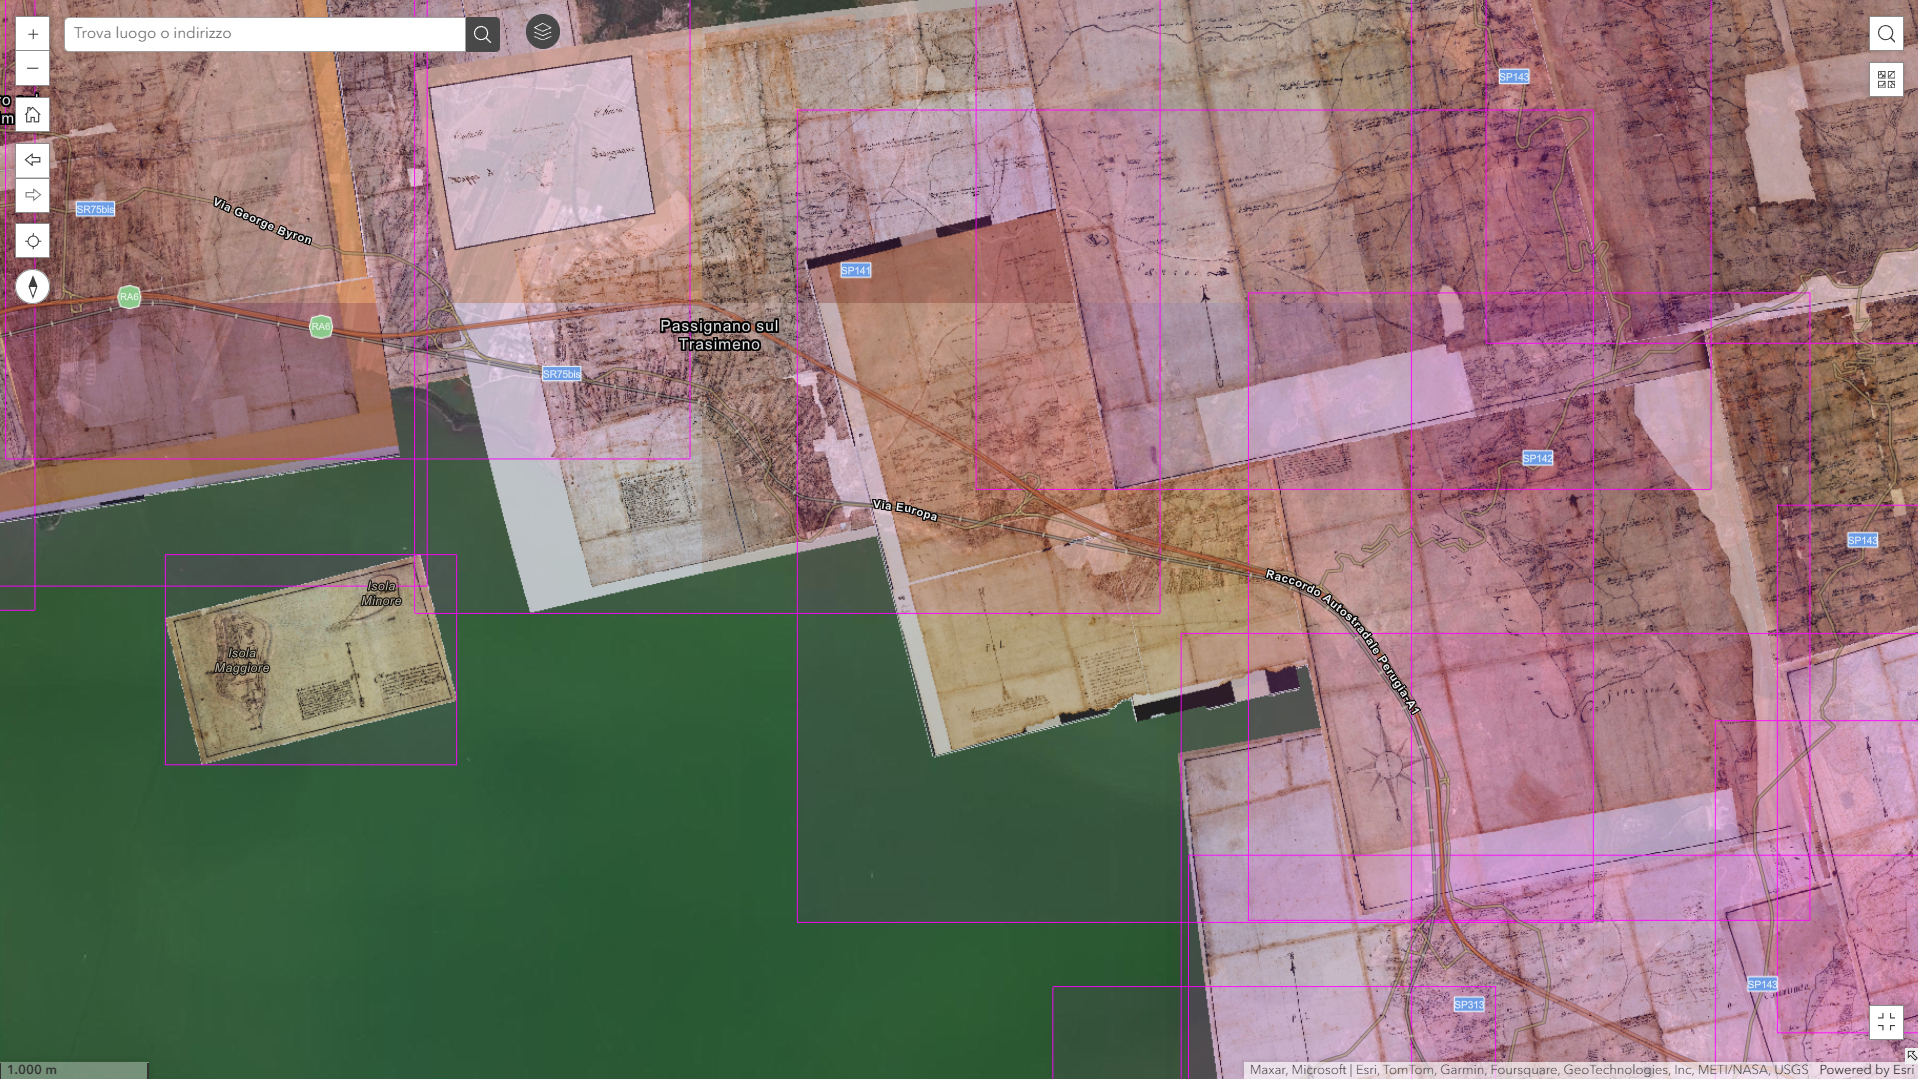Open the layers list panel
This screenshot has height=1079, width=1918.
[x=542, y=32]
